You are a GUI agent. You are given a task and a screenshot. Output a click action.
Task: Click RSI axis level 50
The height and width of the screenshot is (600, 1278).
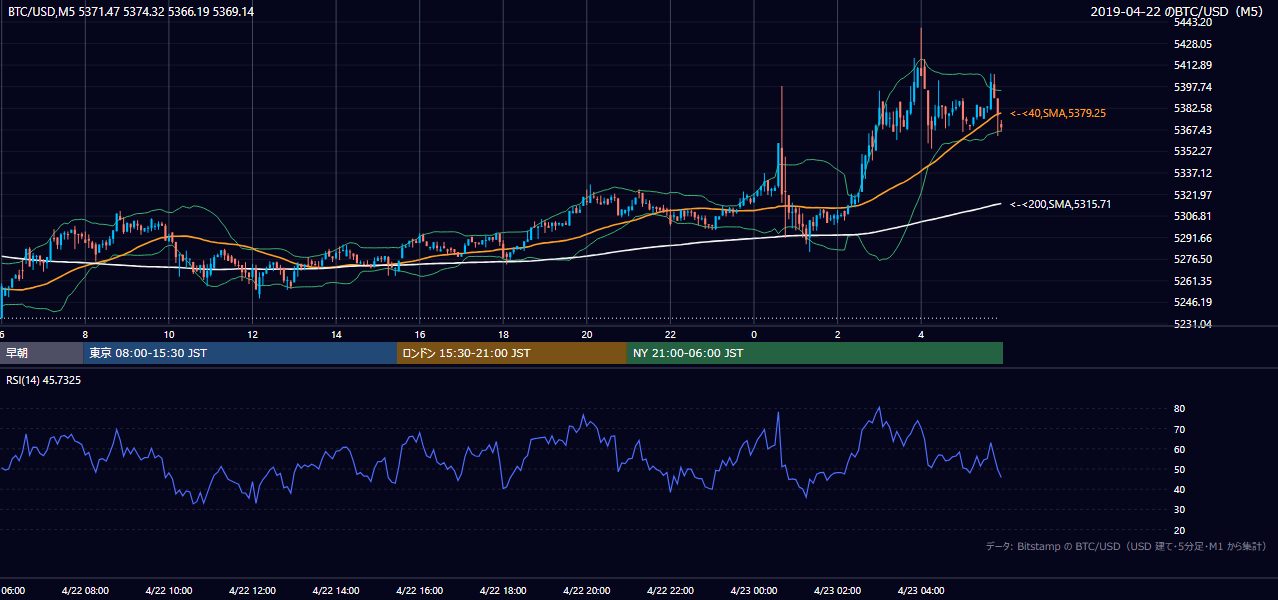click(1179, 470)
